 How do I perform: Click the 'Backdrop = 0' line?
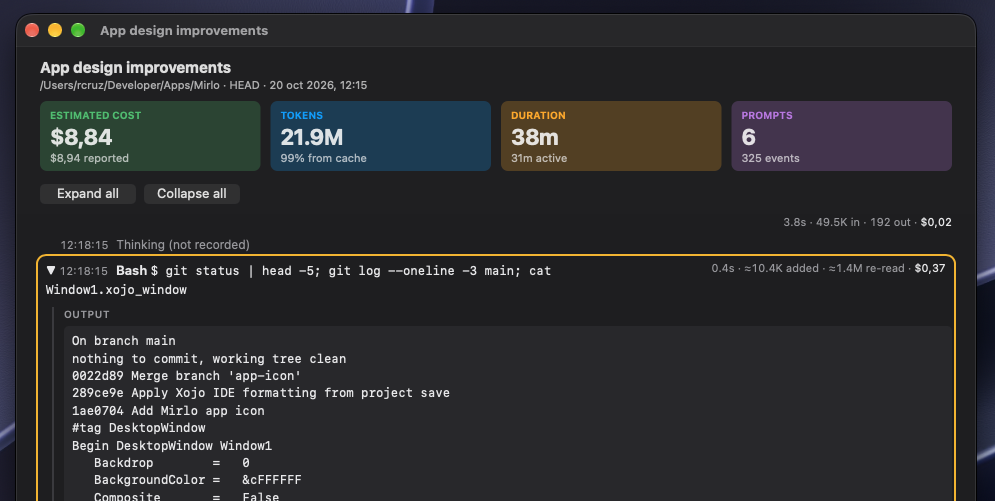[x=172, y=463]
